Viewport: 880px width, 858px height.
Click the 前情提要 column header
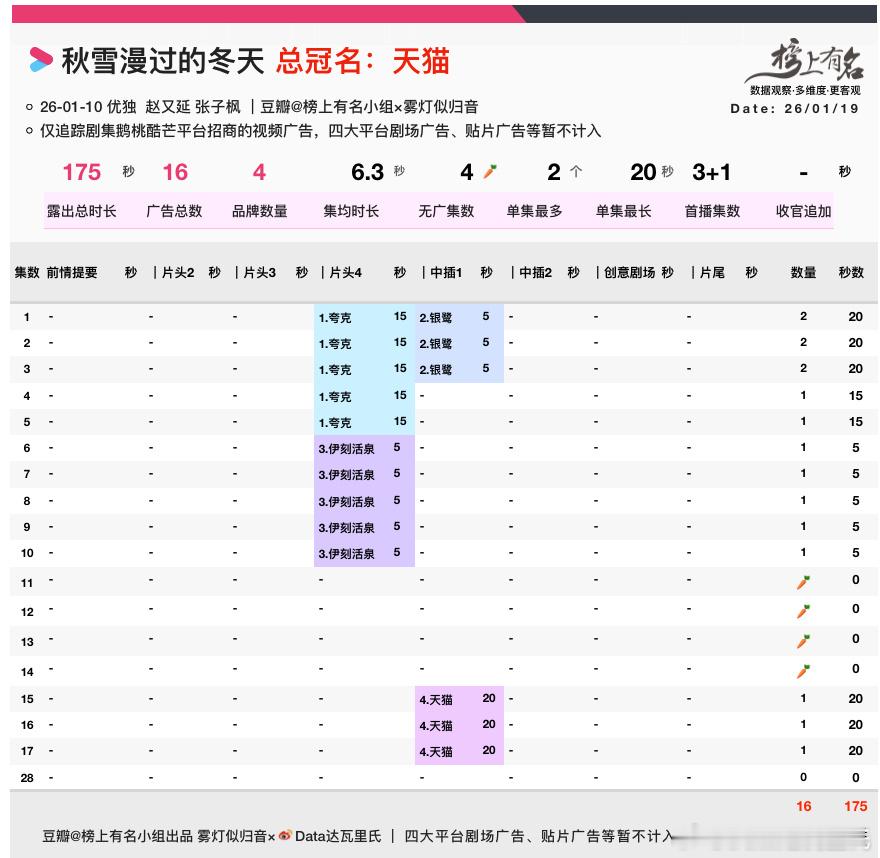[72, 272]
